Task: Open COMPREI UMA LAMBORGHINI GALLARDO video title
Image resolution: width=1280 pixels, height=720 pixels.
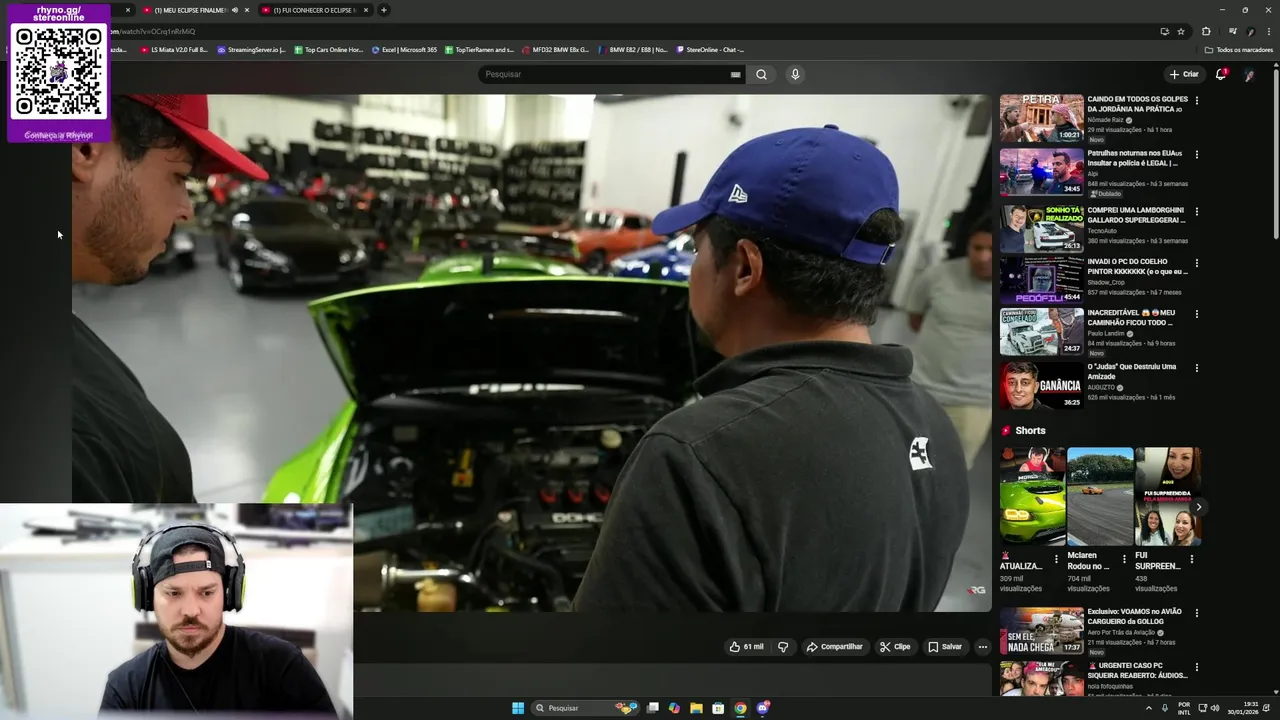Action: click(x=1137, y=215)
